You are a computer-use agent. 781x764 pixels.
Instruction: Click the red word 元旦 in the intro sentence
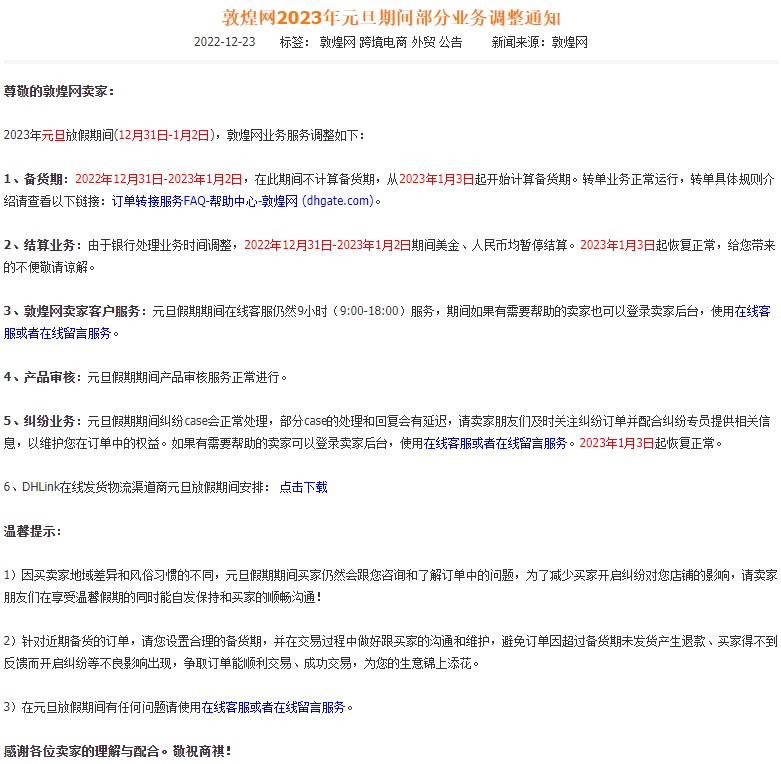(x=53, y=135)
